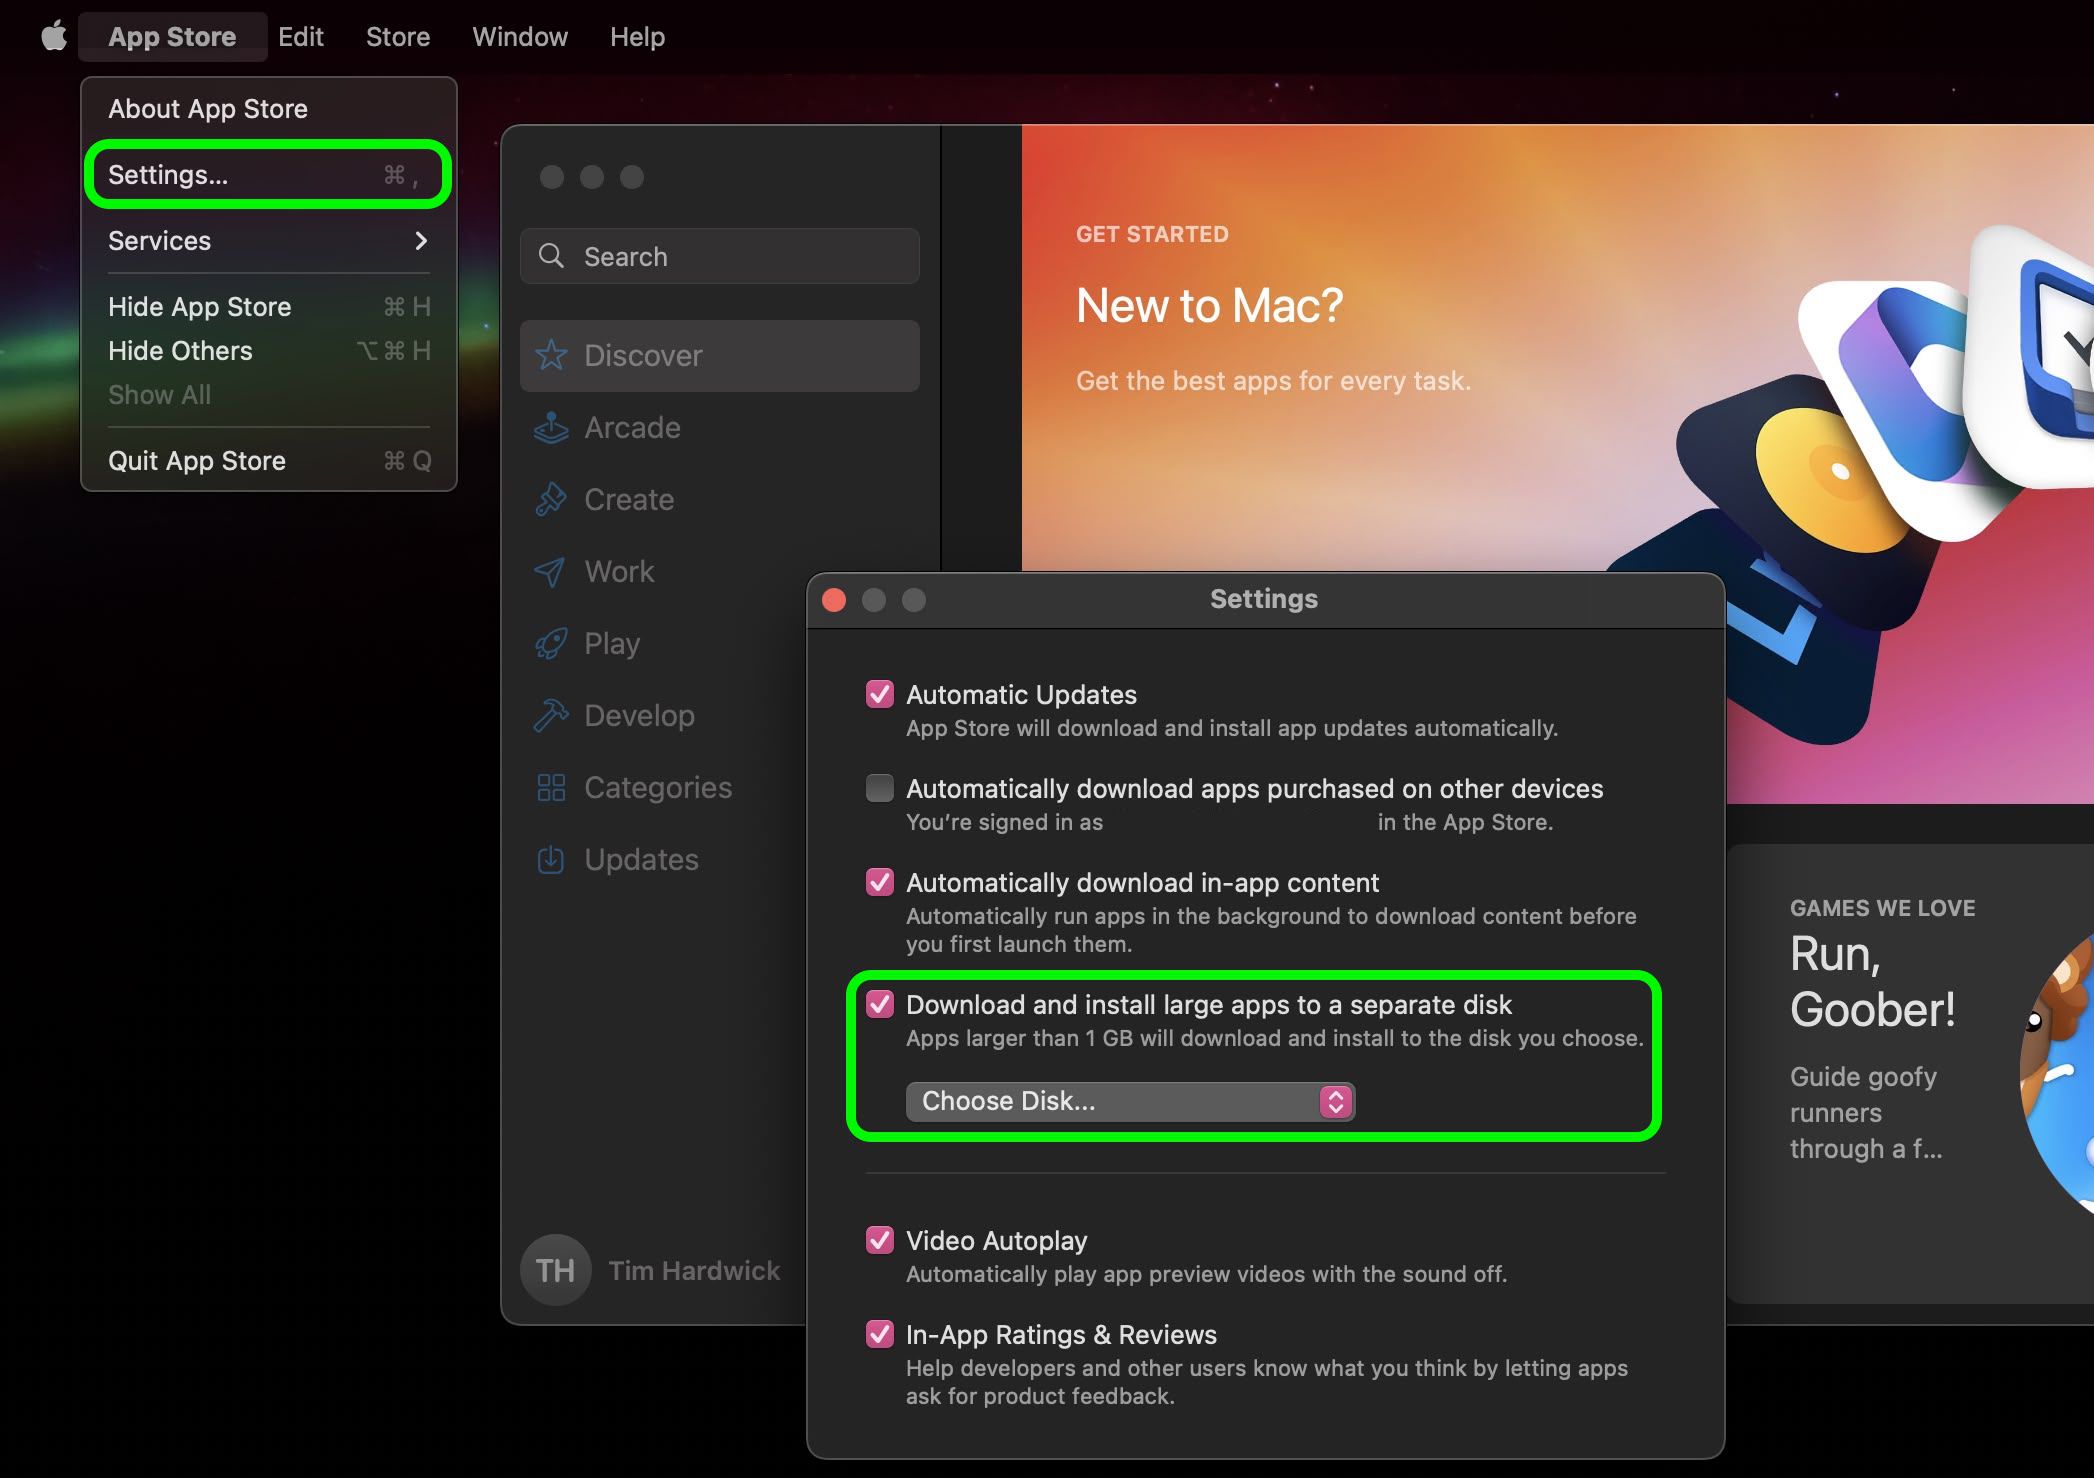
Task: Uncheck In-App Ratings & Reviews
Action: 880,1334
